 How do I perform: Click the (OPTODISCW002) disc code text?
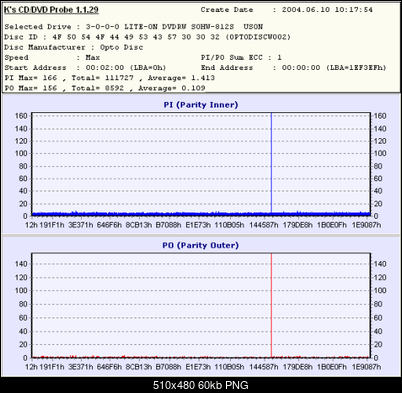(x=258, y=37)
